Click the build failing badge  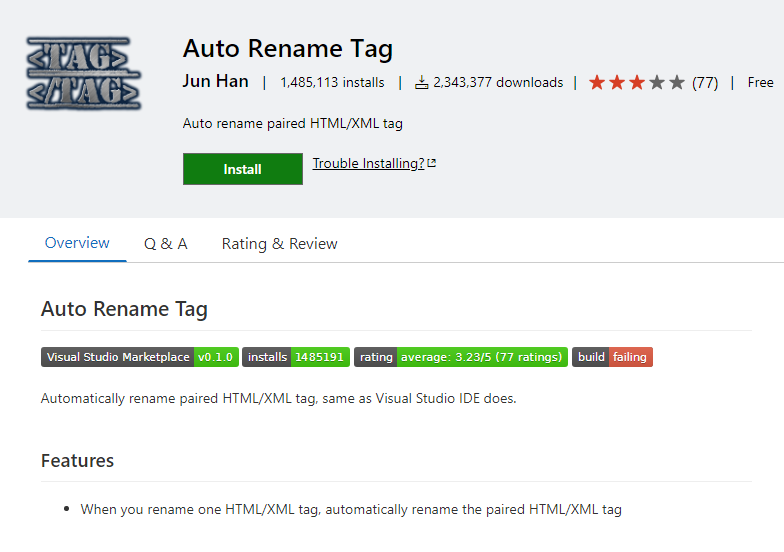click(612, 357)
